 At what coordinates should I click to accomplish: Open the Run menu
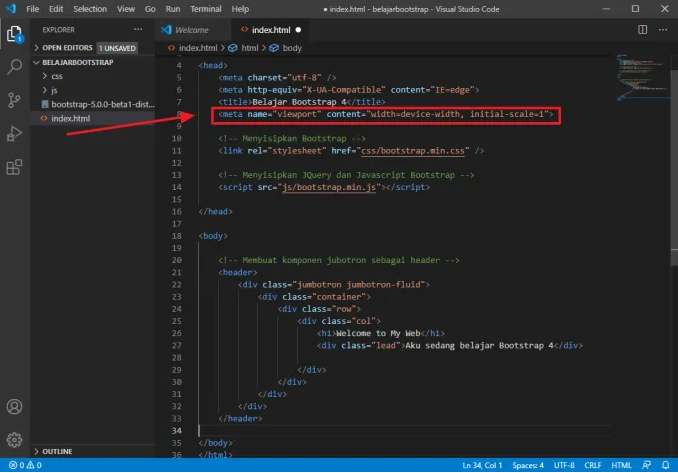click(x=173, y=9)
